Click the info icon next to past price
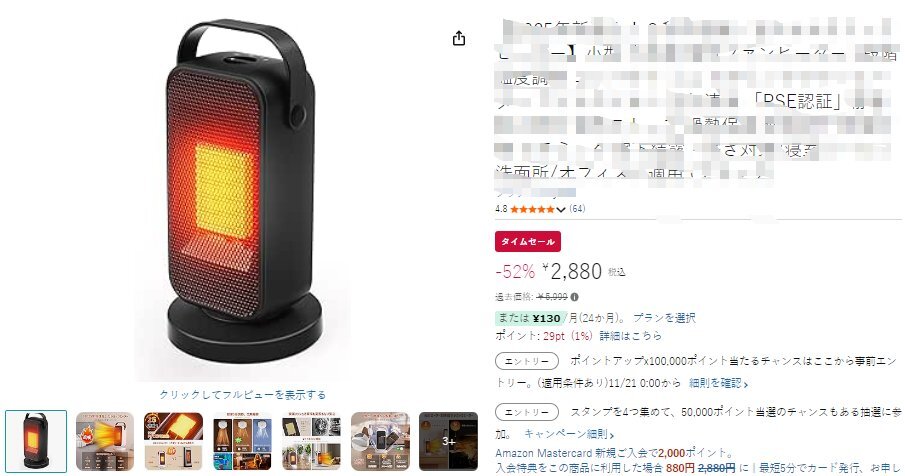Image resolution: width=905 pixels, height=476 pixels. click(574, 297)
